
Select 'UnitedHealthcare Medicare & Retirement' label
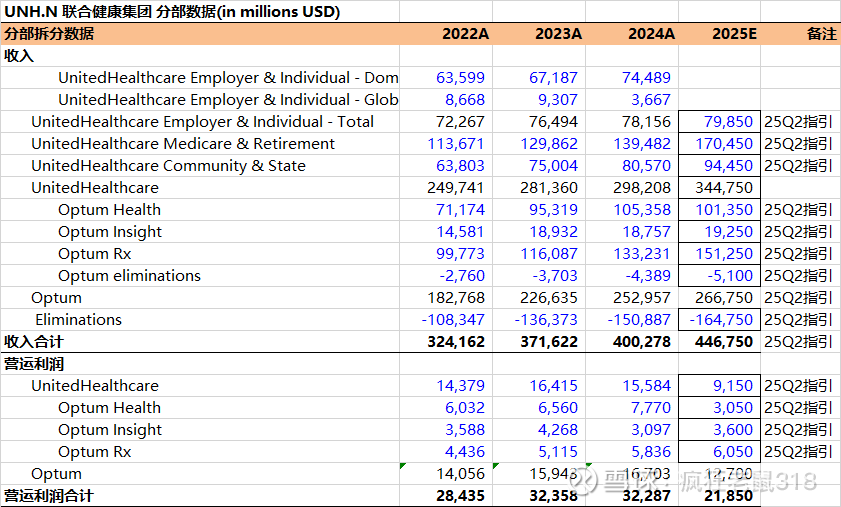(x=183, y=144)
